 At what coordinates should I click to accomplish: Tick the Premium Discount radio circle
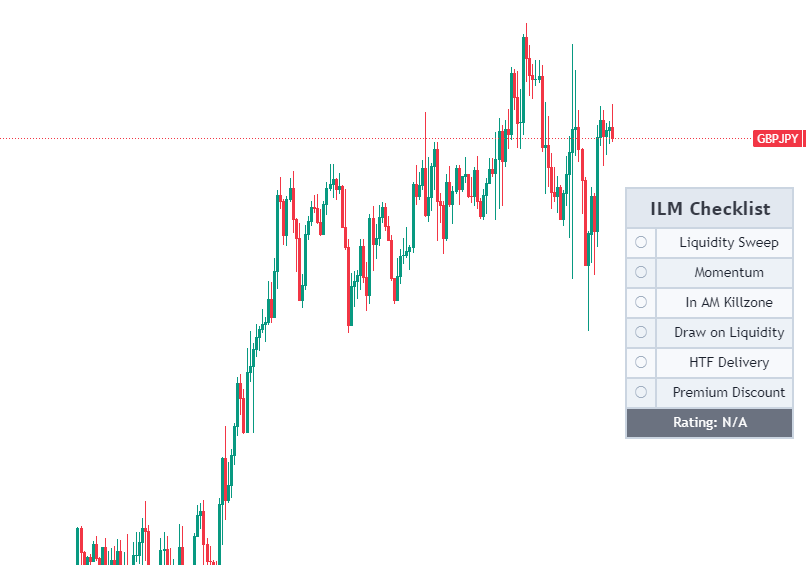pyautogui.click(x=641, y=392)
